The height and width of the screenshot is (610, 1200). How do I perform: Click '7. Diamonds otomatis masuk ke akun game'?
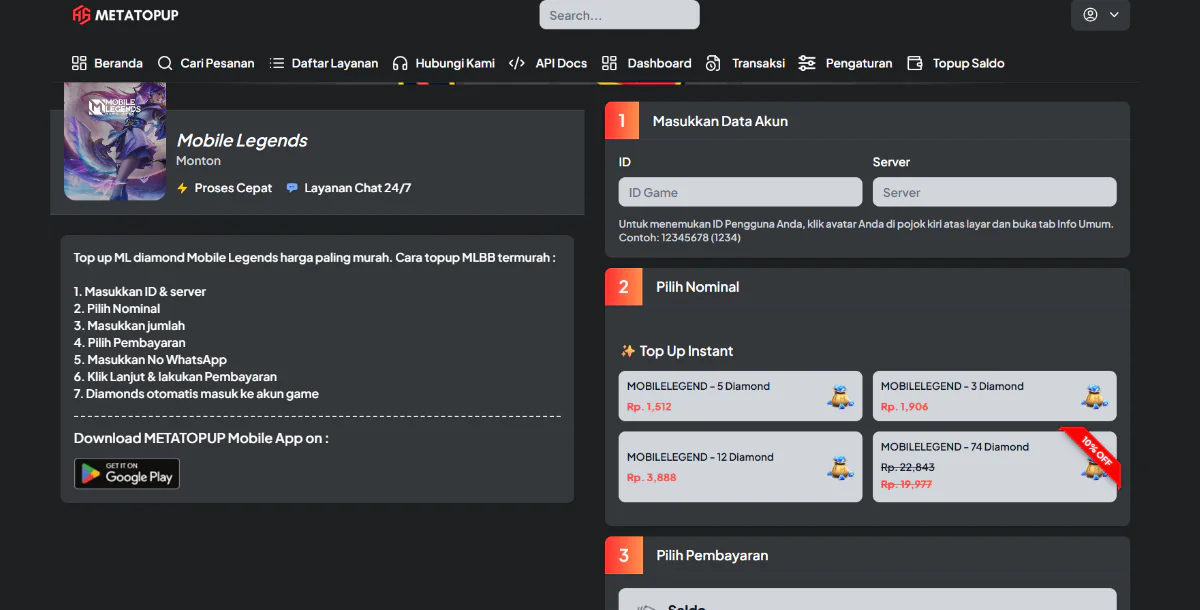(196, 394)
